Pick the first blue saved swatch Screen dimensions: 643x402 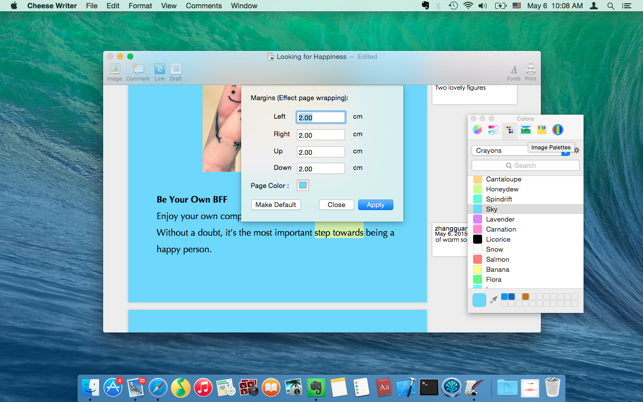click(x=504, y=297)
